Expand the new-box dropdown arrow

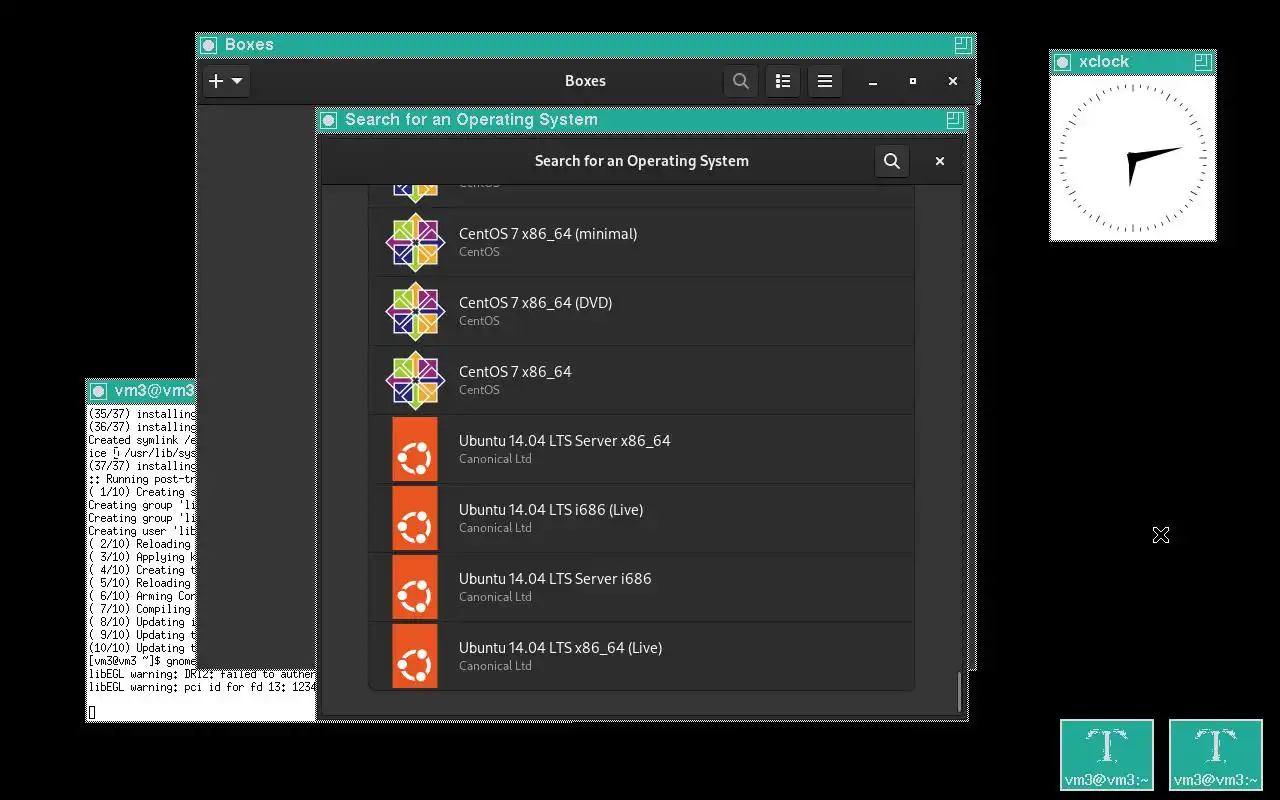(x=237, y=81)
